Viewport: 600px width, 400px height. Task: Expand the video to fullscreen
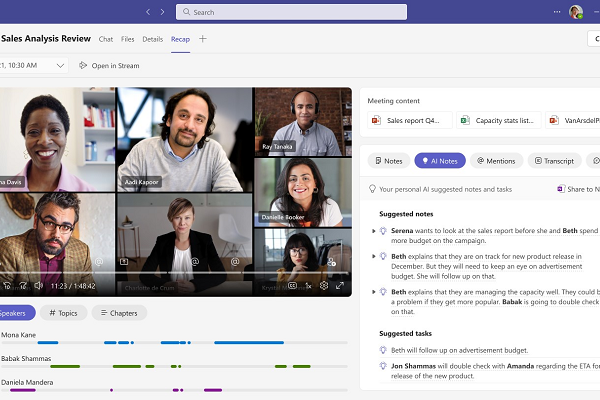coord(340,286)
